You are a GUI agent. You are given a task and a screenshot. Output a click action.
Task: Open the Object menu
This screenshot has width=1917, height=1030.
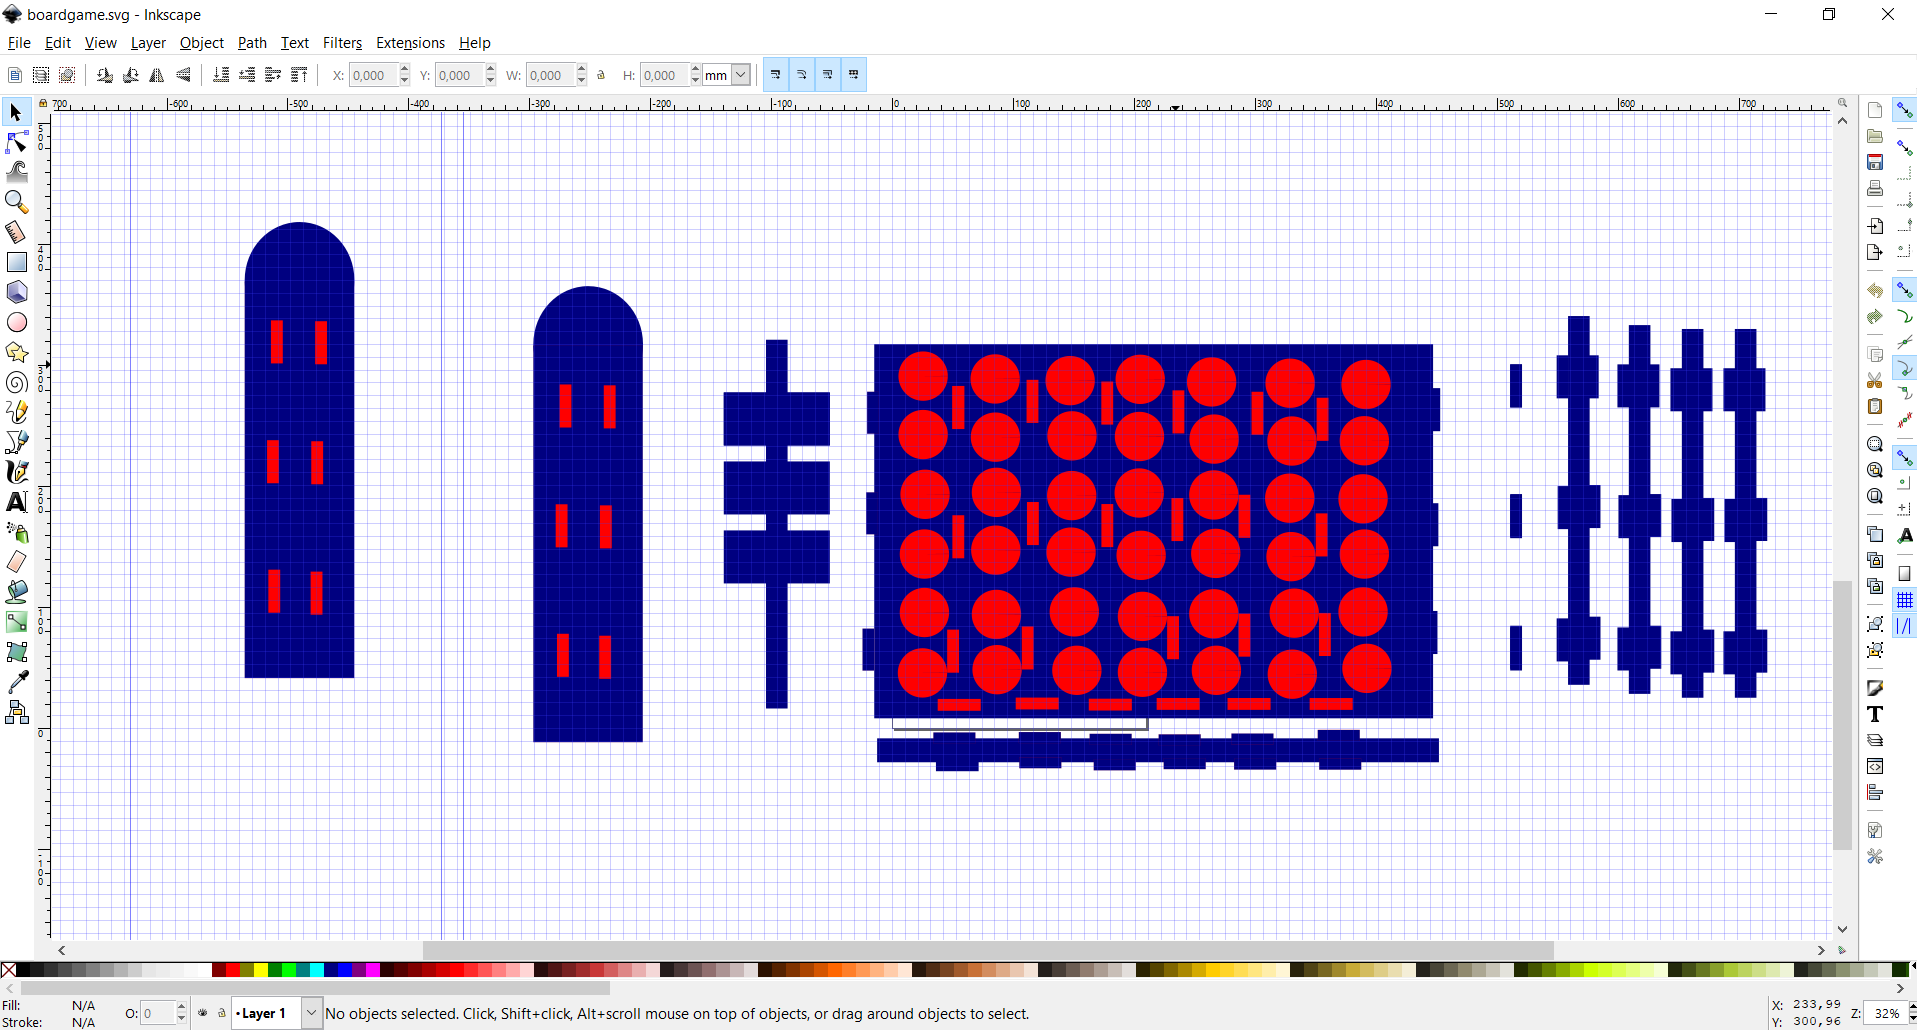[202, 43]
